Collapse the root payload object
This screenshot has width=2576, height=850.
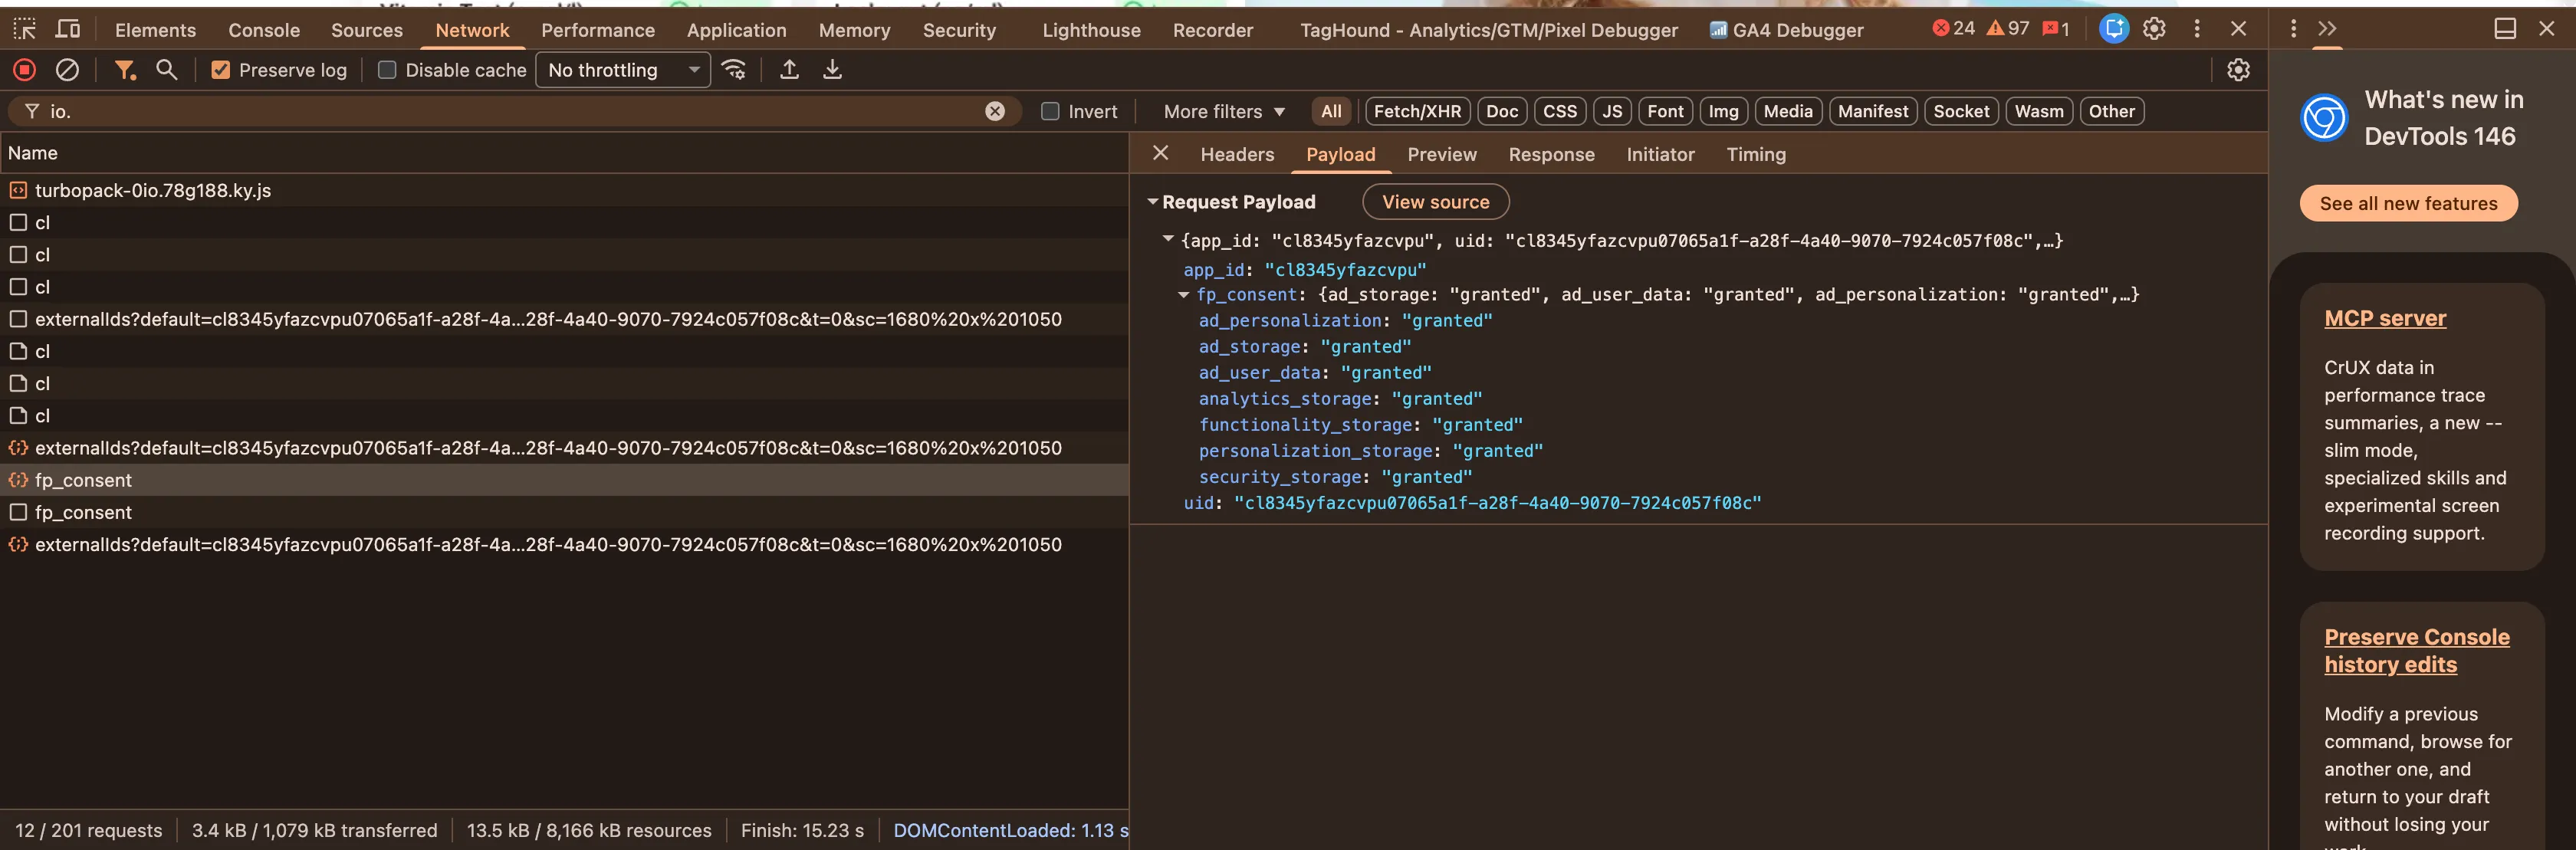(1167, 240)
